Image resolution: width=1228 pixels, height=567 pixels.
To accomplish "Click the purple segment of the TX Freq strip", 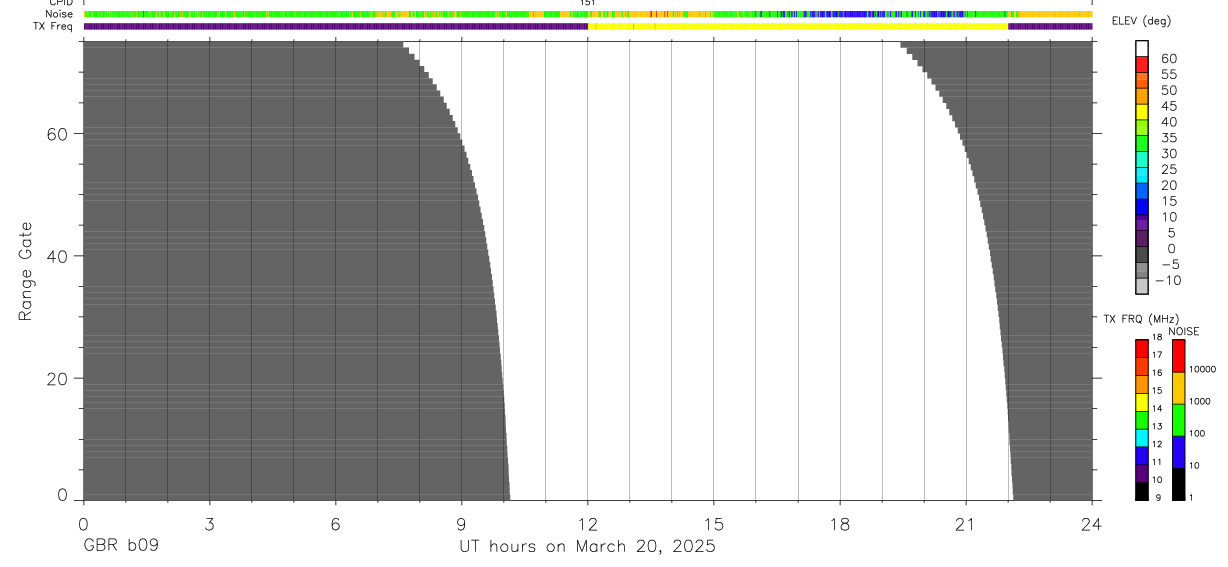I will pyautogui.click(x=335, y=26).
